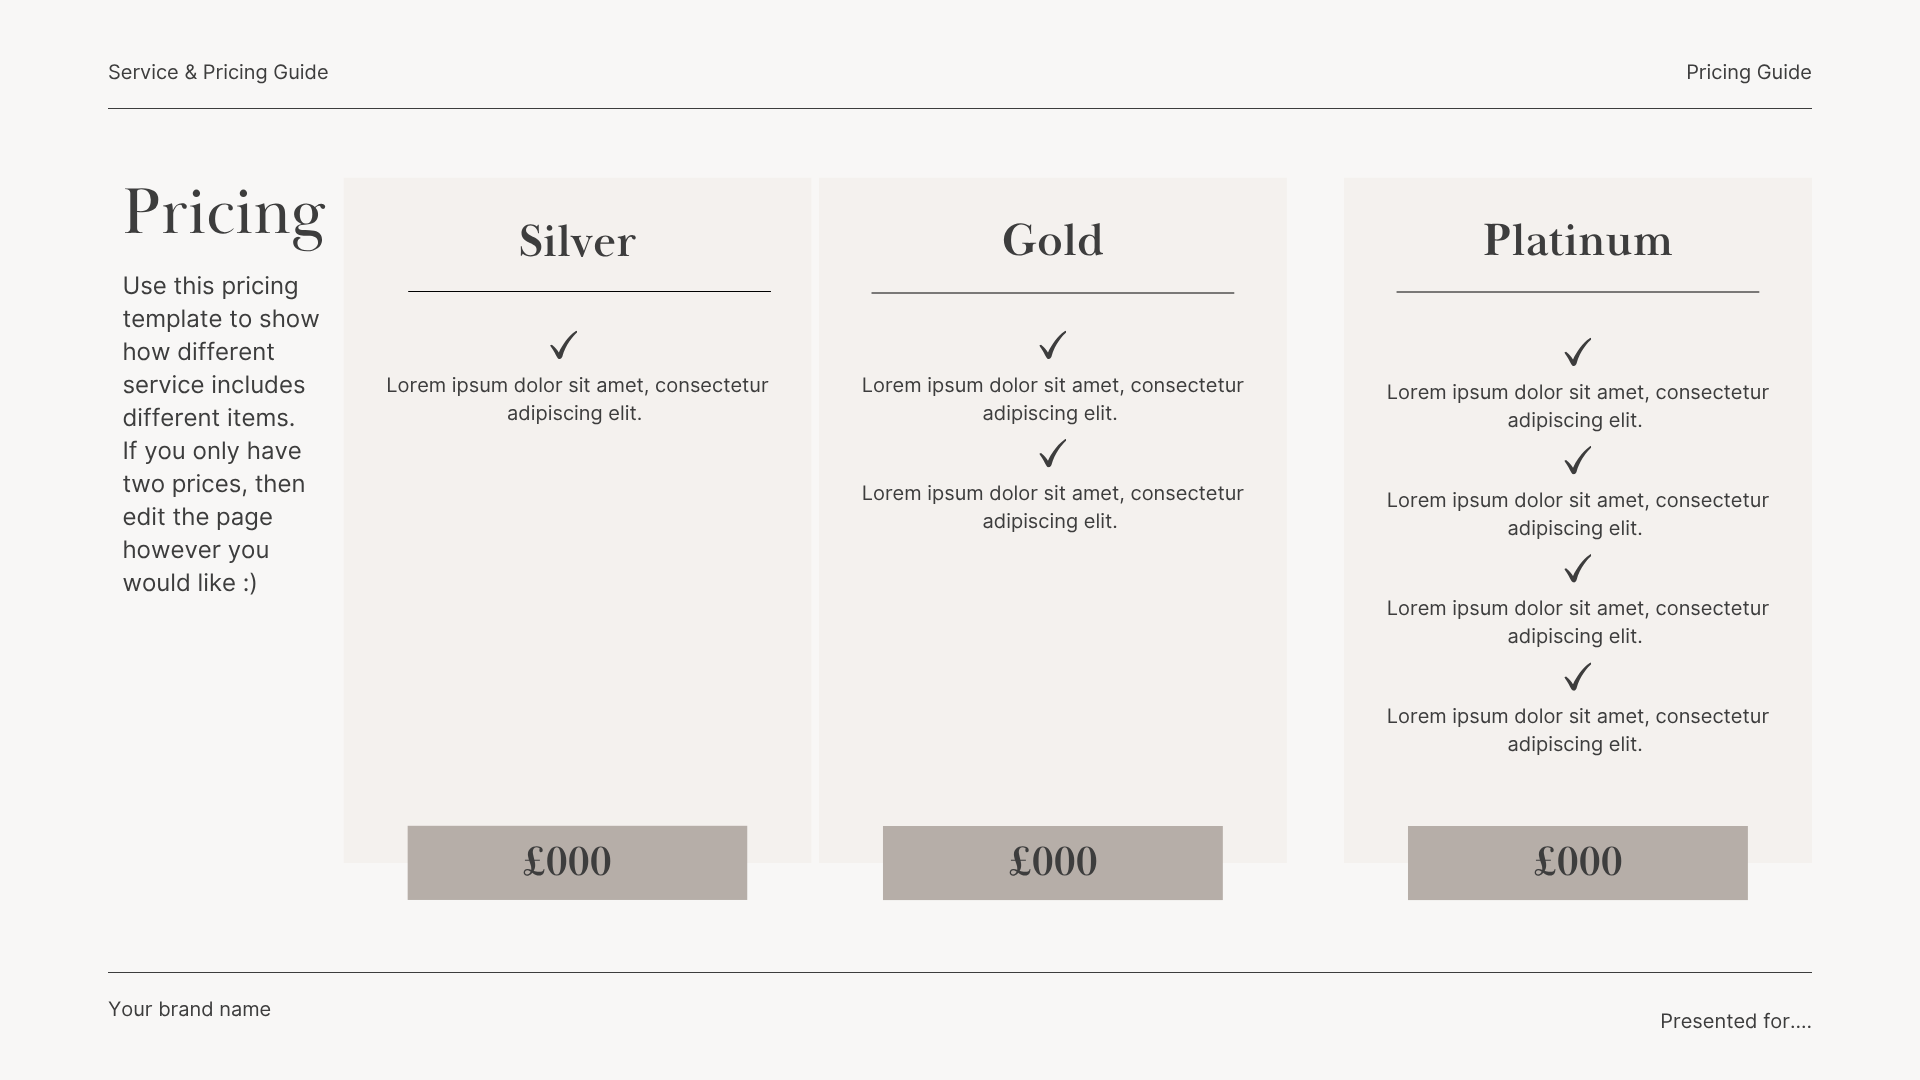Click the third checkmark under Platinum
The width and height of the screenshot is (1920, 1080).
[x=1577, y=568]
